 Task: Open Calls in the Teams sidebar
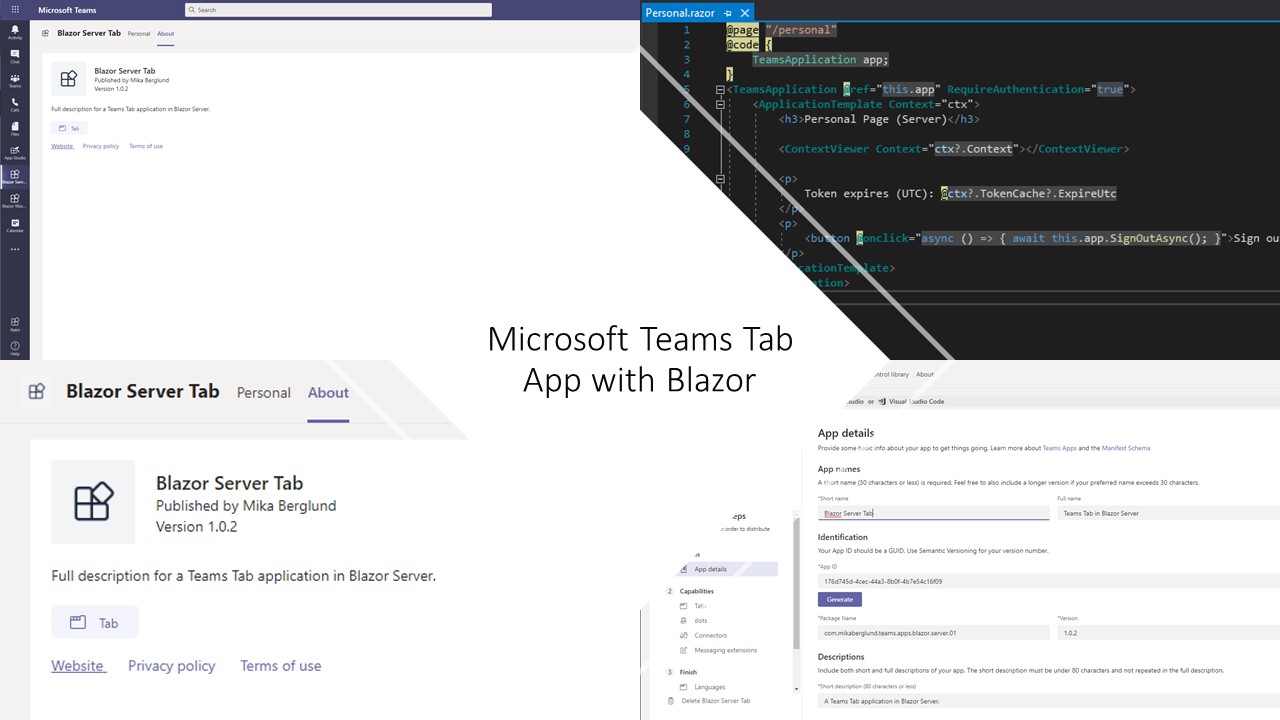(15, 104)
